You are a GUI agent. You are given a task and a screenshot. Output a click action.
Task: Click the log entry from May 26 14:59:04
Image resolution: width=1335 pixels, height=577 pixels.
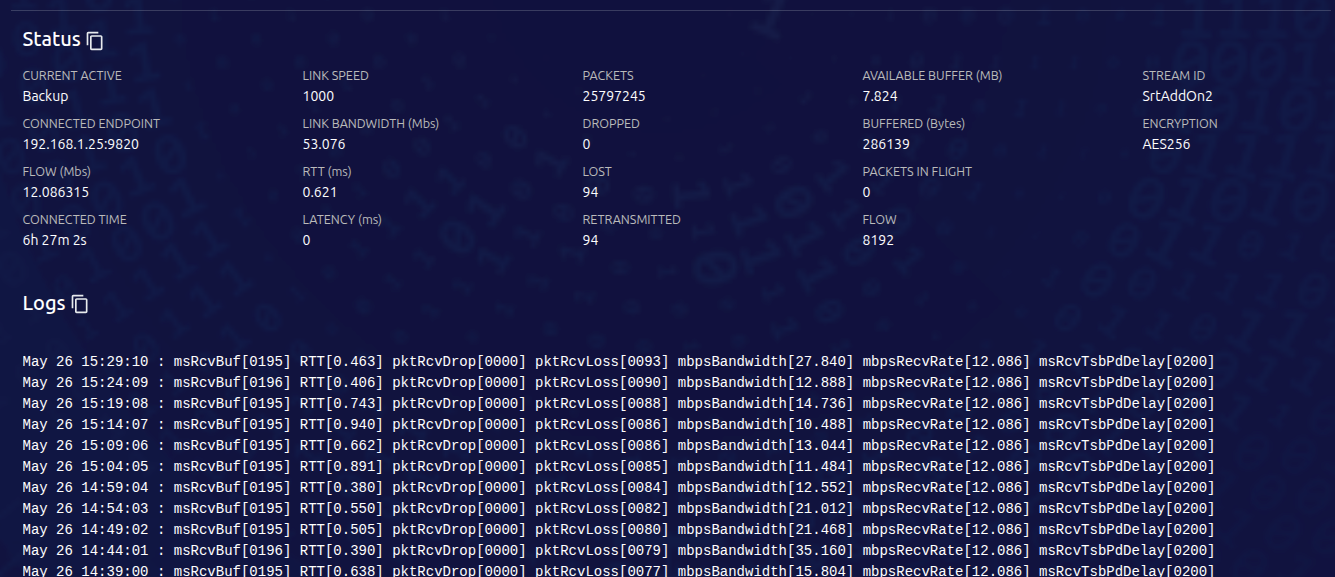(x=618, y=487)
